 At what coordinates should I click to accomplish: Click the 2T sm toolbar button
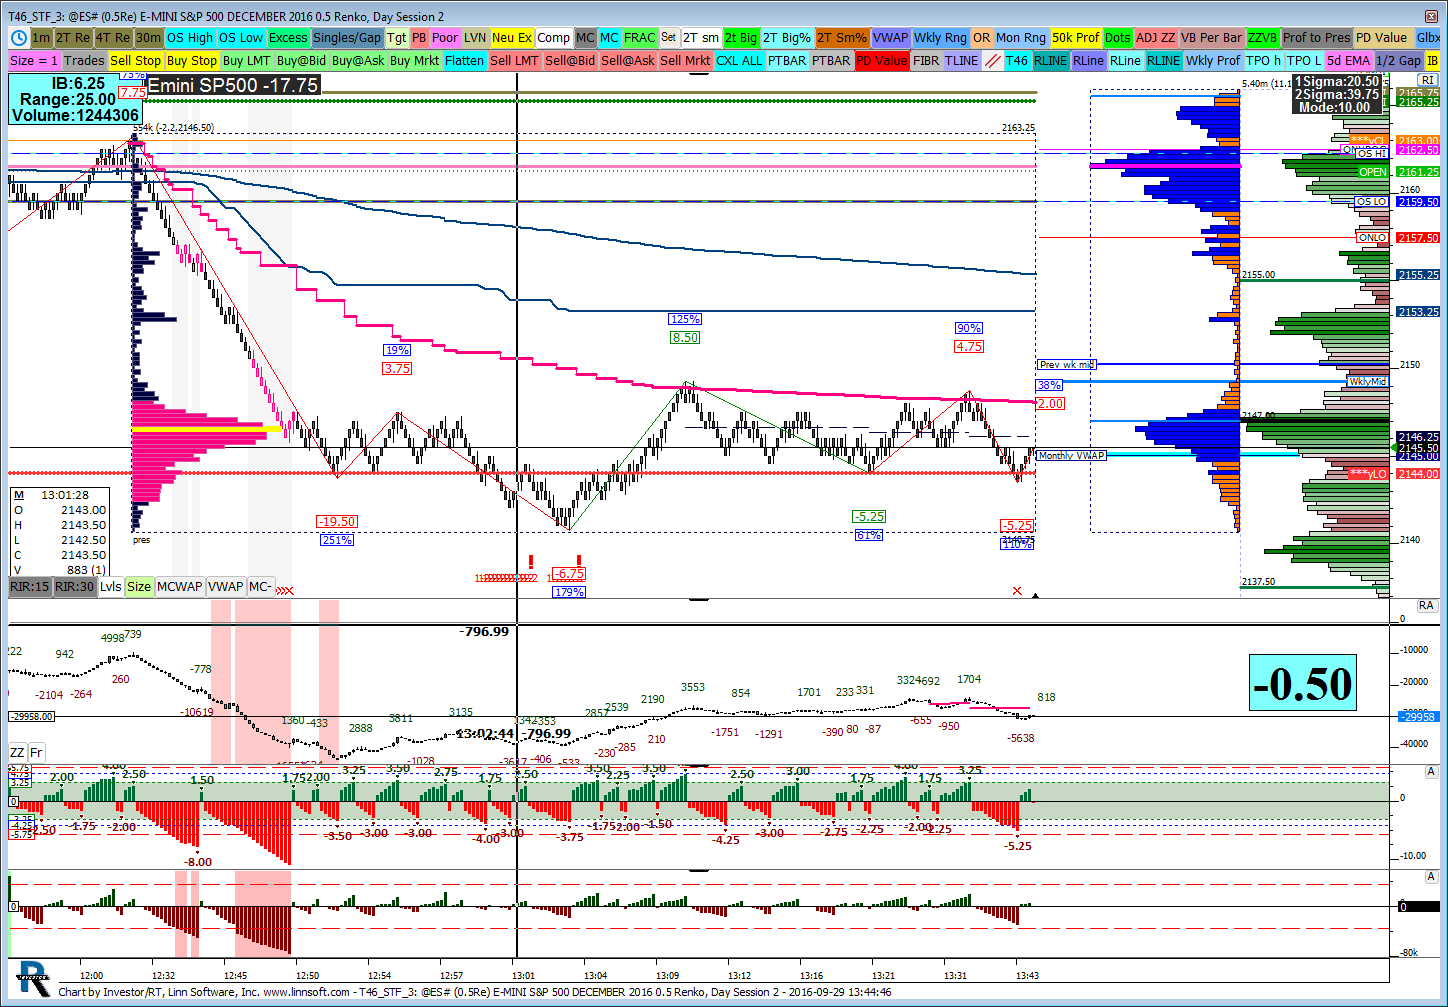(x=701, y=38)
